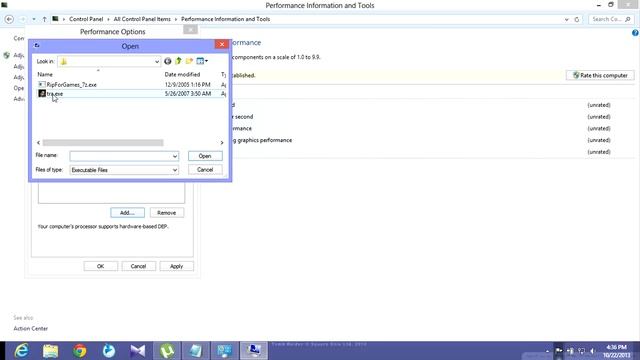Image resolution: width=640 pixels, height=360 pixels.
Task: Go up one level in Open dialog
Action: (178, 61)
